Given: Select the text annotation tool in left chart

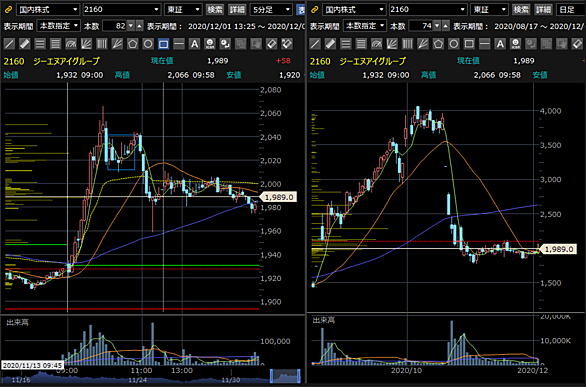Looking at the screenshot, I should (194, 44).
